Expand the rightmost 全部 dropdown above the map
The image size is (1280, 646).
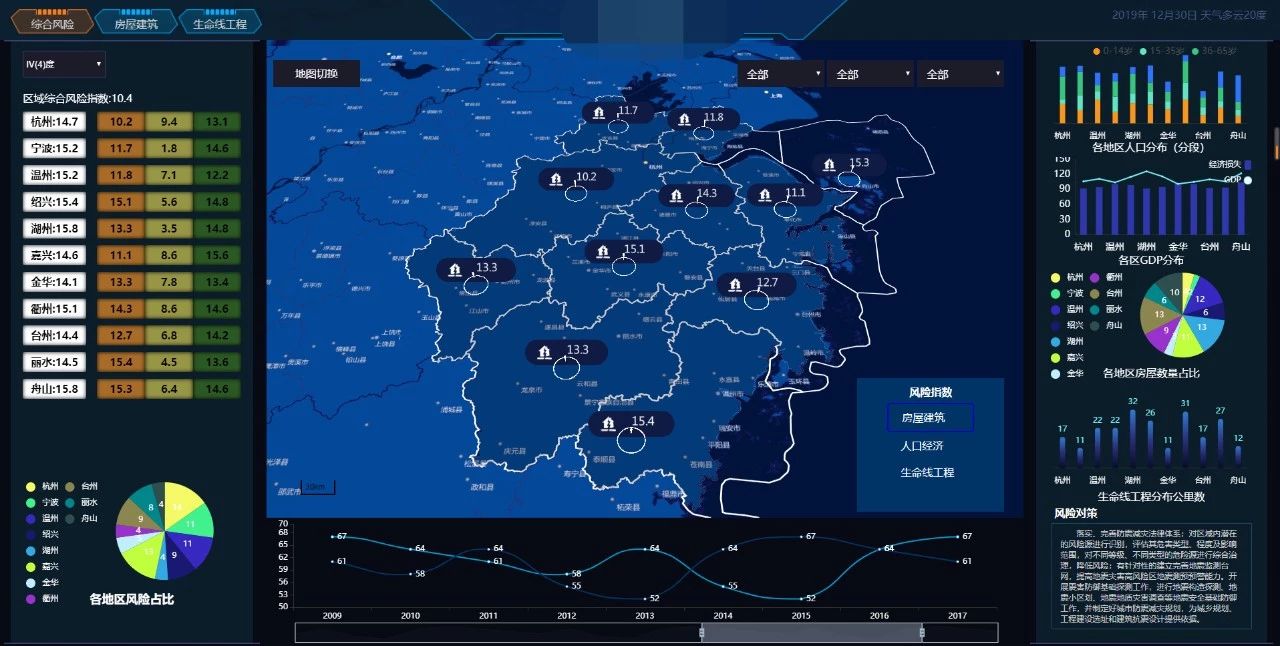[x=959, y=74]
